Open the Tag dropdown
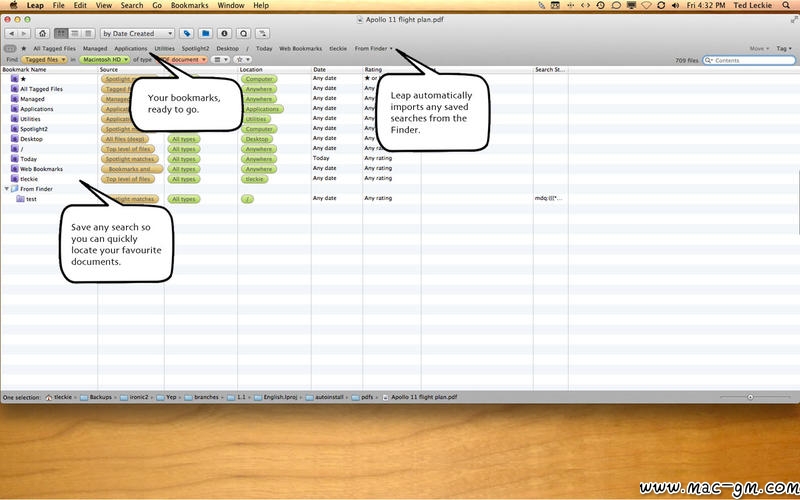The width and height of the screenshot is (800, 500). tap(784, 48)
